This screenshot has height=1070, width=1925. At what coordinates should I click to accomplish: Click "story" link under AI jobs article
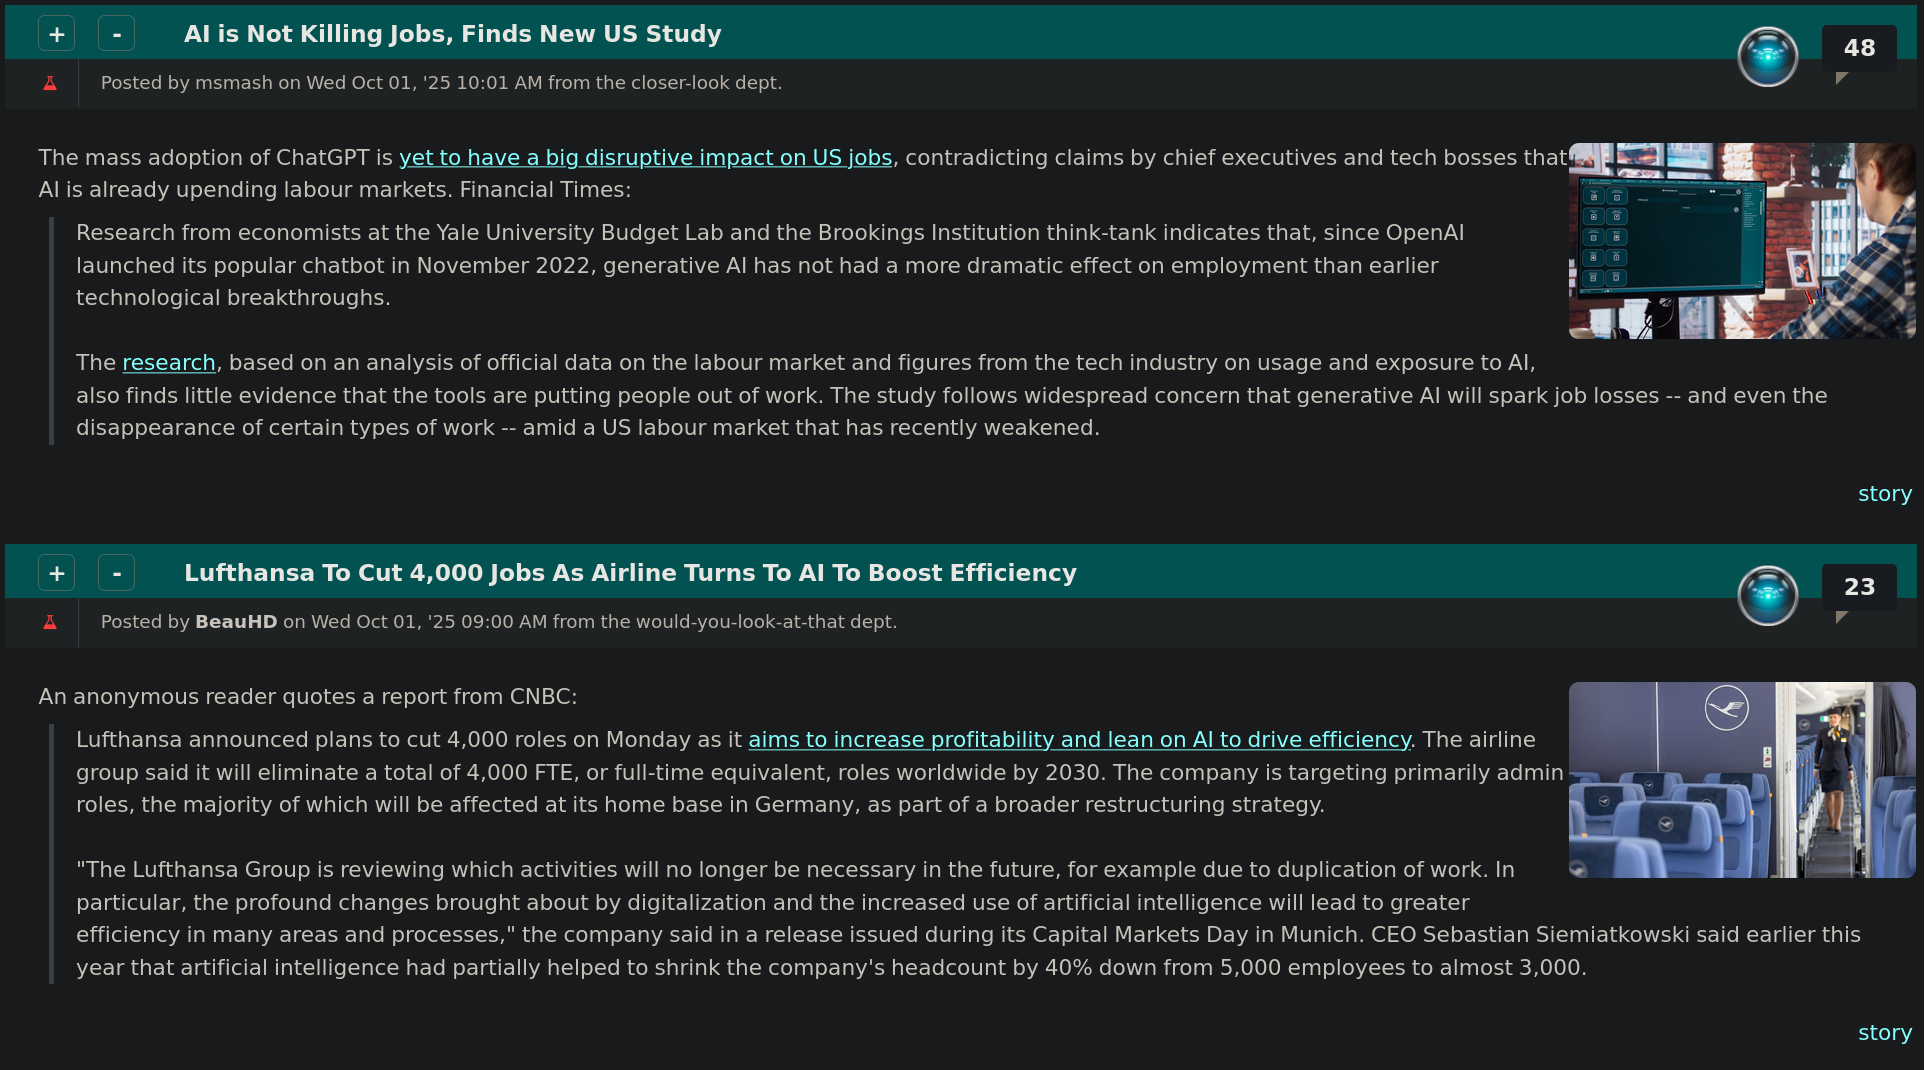point(1884,494)
